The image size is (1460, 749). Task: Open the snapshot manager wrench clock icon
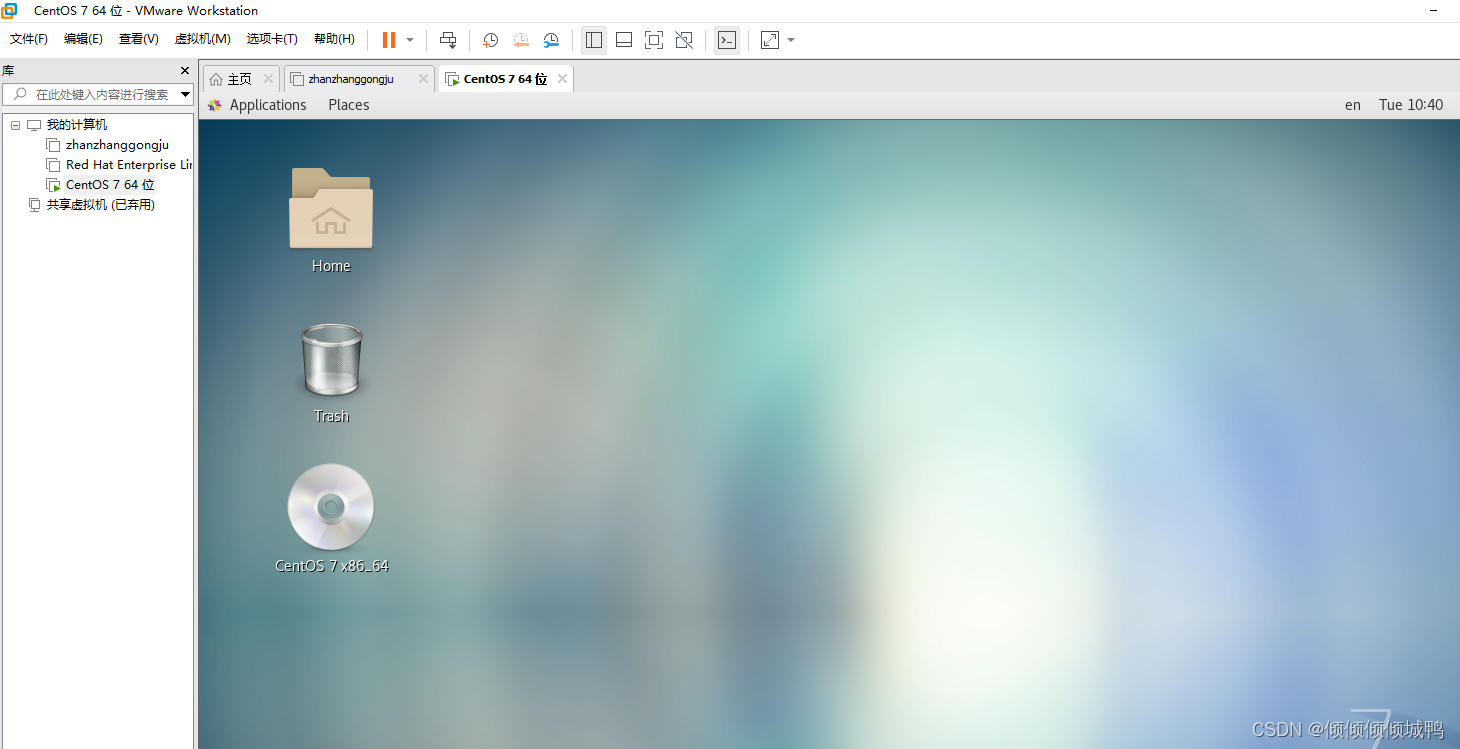pos(551,40)
